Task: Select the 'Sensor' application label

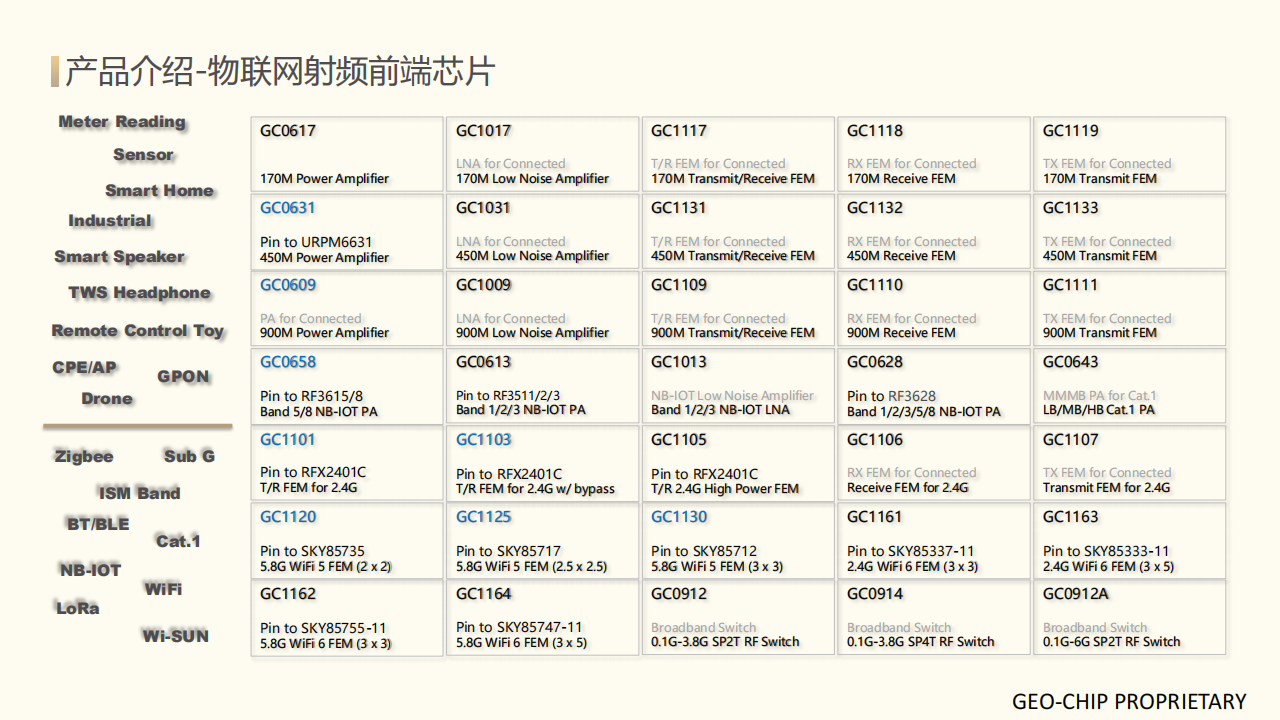Action: click(143, 155)
